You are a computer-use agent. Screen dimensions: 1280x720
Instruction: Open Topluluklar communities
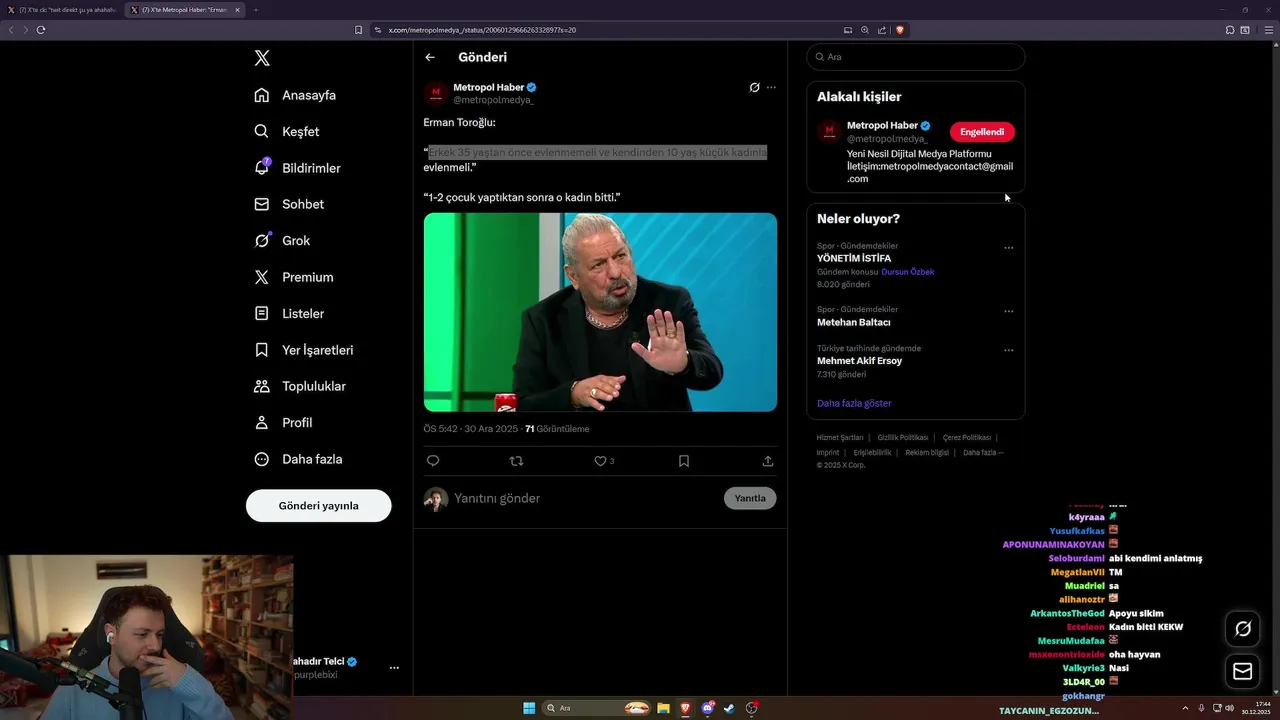coord(300,386)
